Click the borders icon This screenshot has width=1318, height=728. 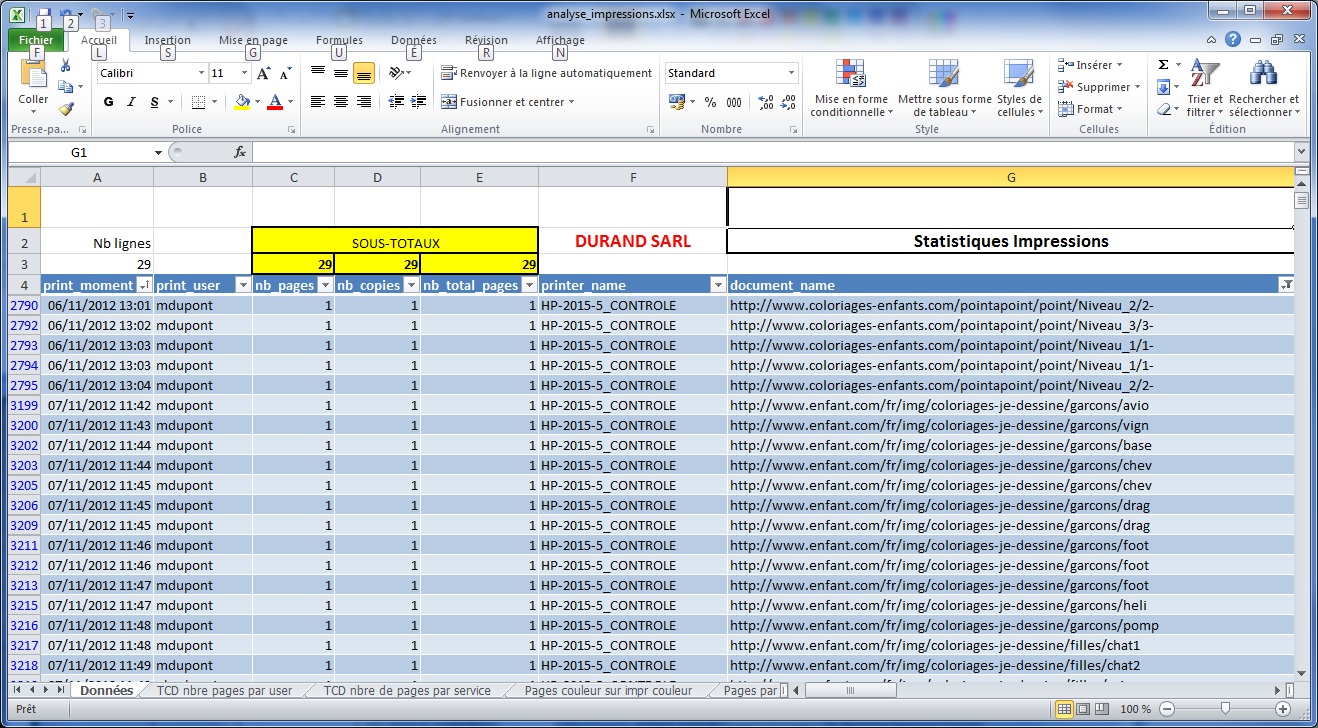pyautogui.click(x=198, y=102)
